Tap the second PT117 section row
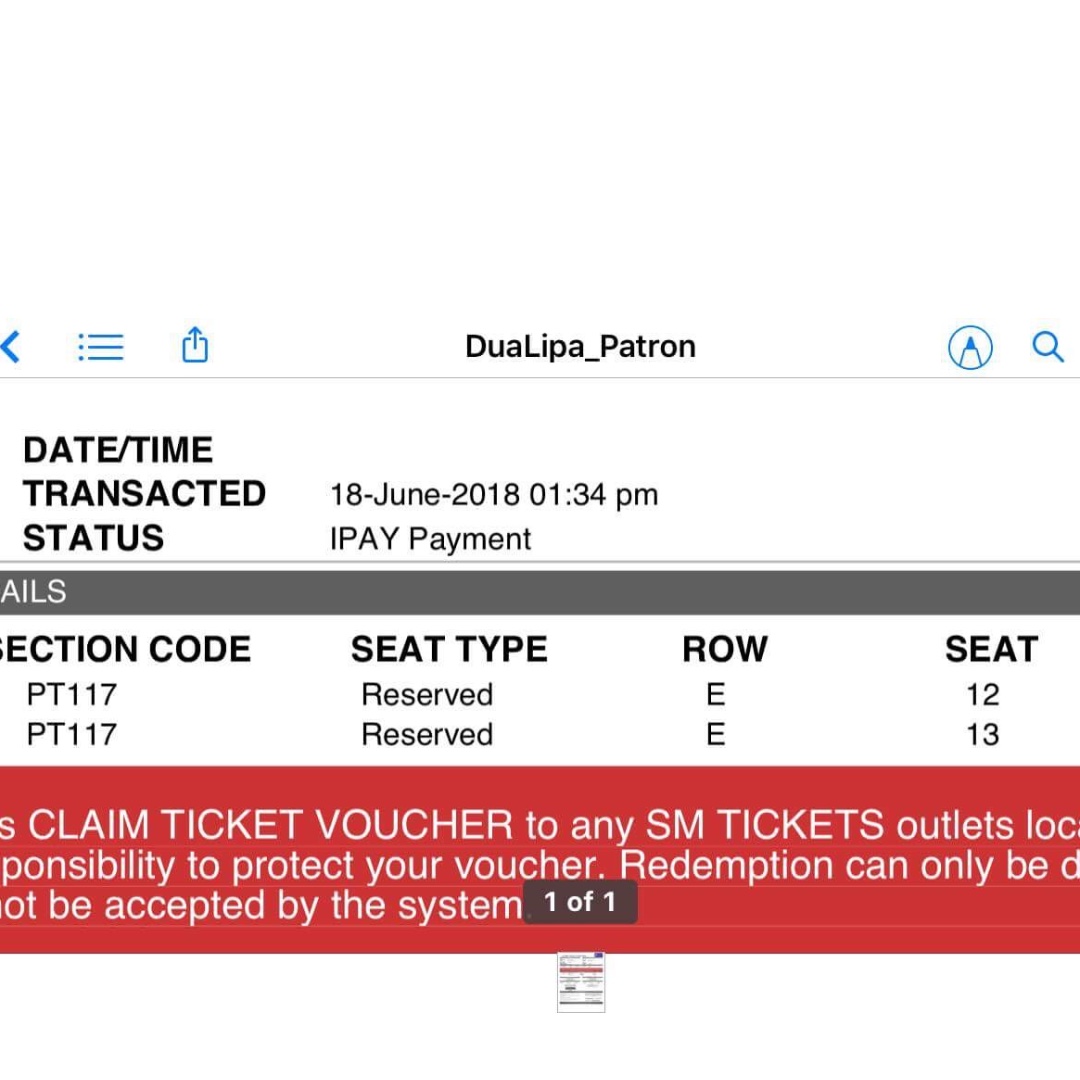Viewport: 1080px width, 1080px height. pyautogui.click(x=70, y=734)
